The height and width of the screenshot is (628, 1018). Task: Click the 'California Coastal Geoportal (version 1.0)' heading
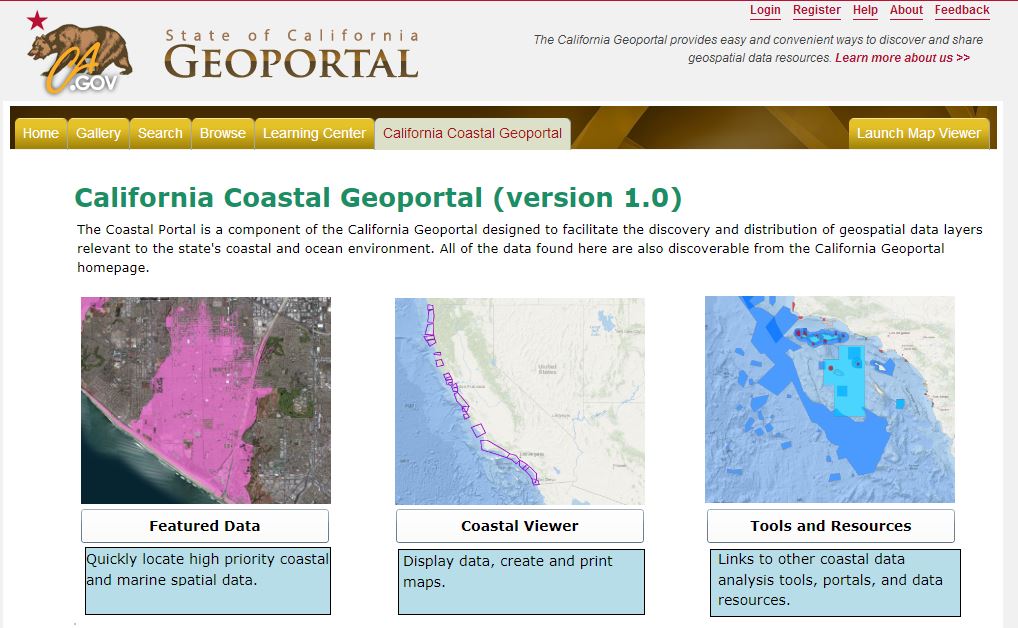pos(379,198)
